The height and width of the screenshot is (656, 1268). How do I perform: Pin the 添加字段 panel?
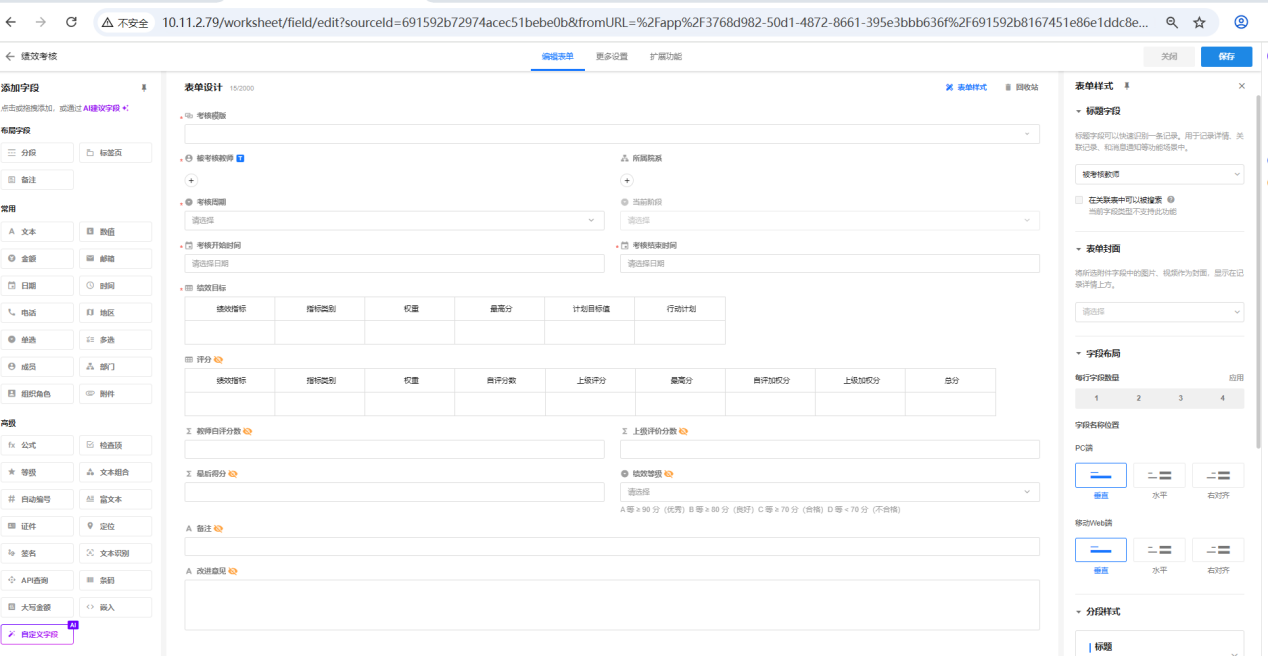pyautogui.click(x=143, y=88)
